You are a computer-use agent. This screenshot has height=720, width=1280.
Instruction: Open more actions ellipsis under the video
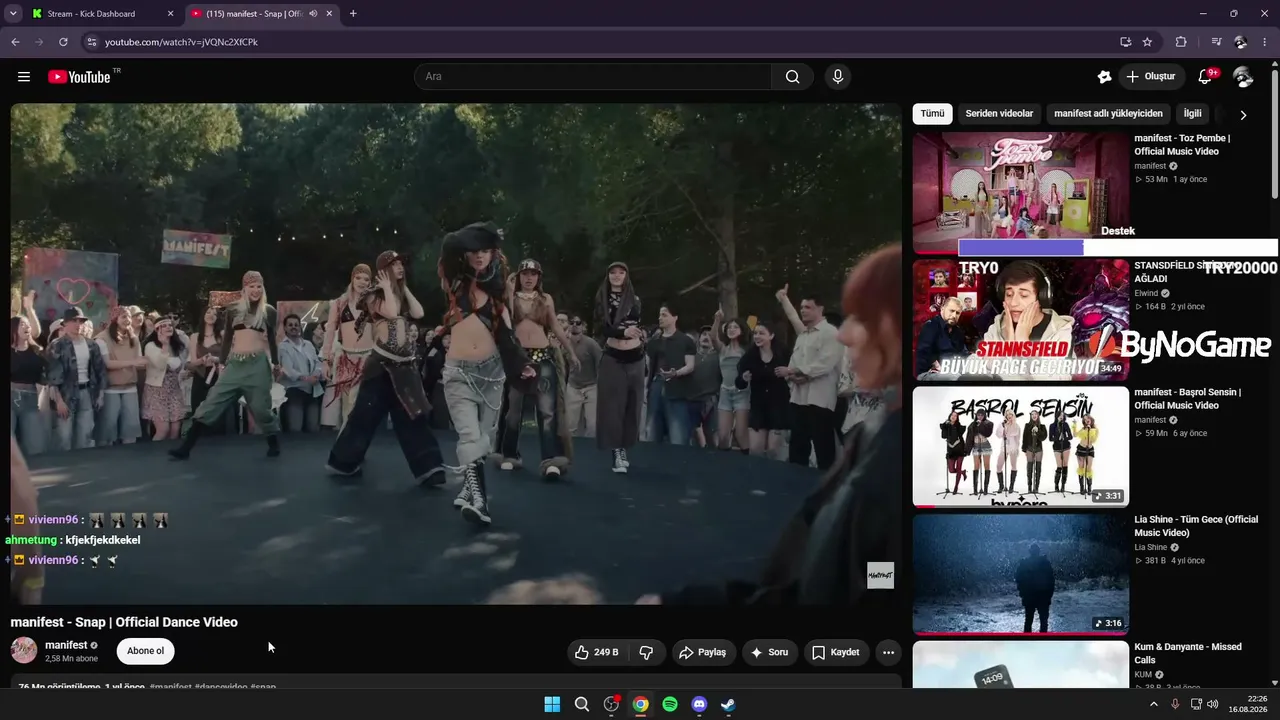coord(888,652)
